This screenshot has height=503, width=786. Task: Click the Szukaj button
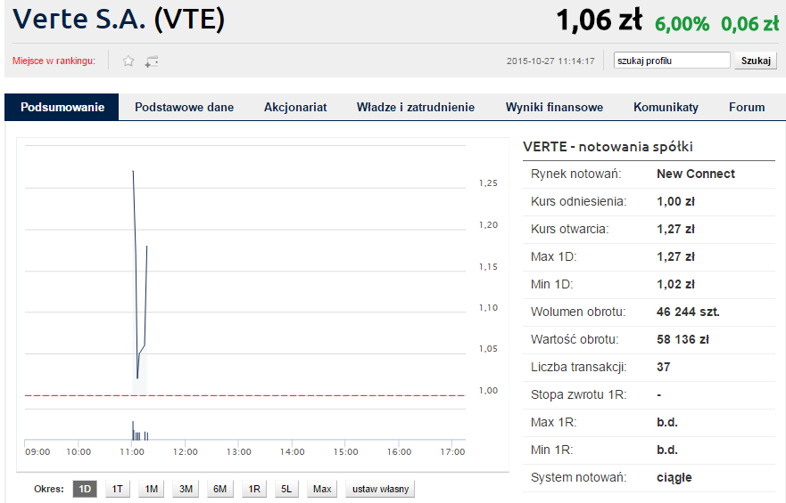pos(755,61)
